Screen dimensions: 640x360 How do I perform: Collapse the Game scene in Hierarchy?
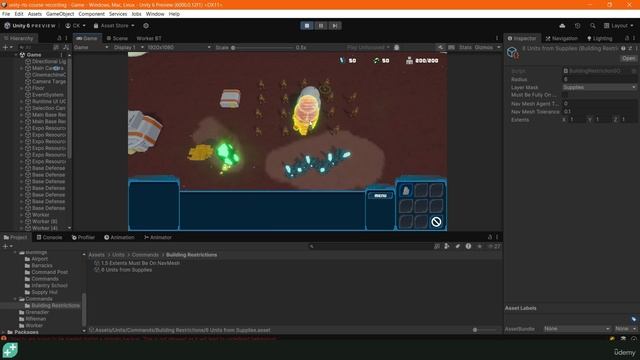[x=16, y=54]
